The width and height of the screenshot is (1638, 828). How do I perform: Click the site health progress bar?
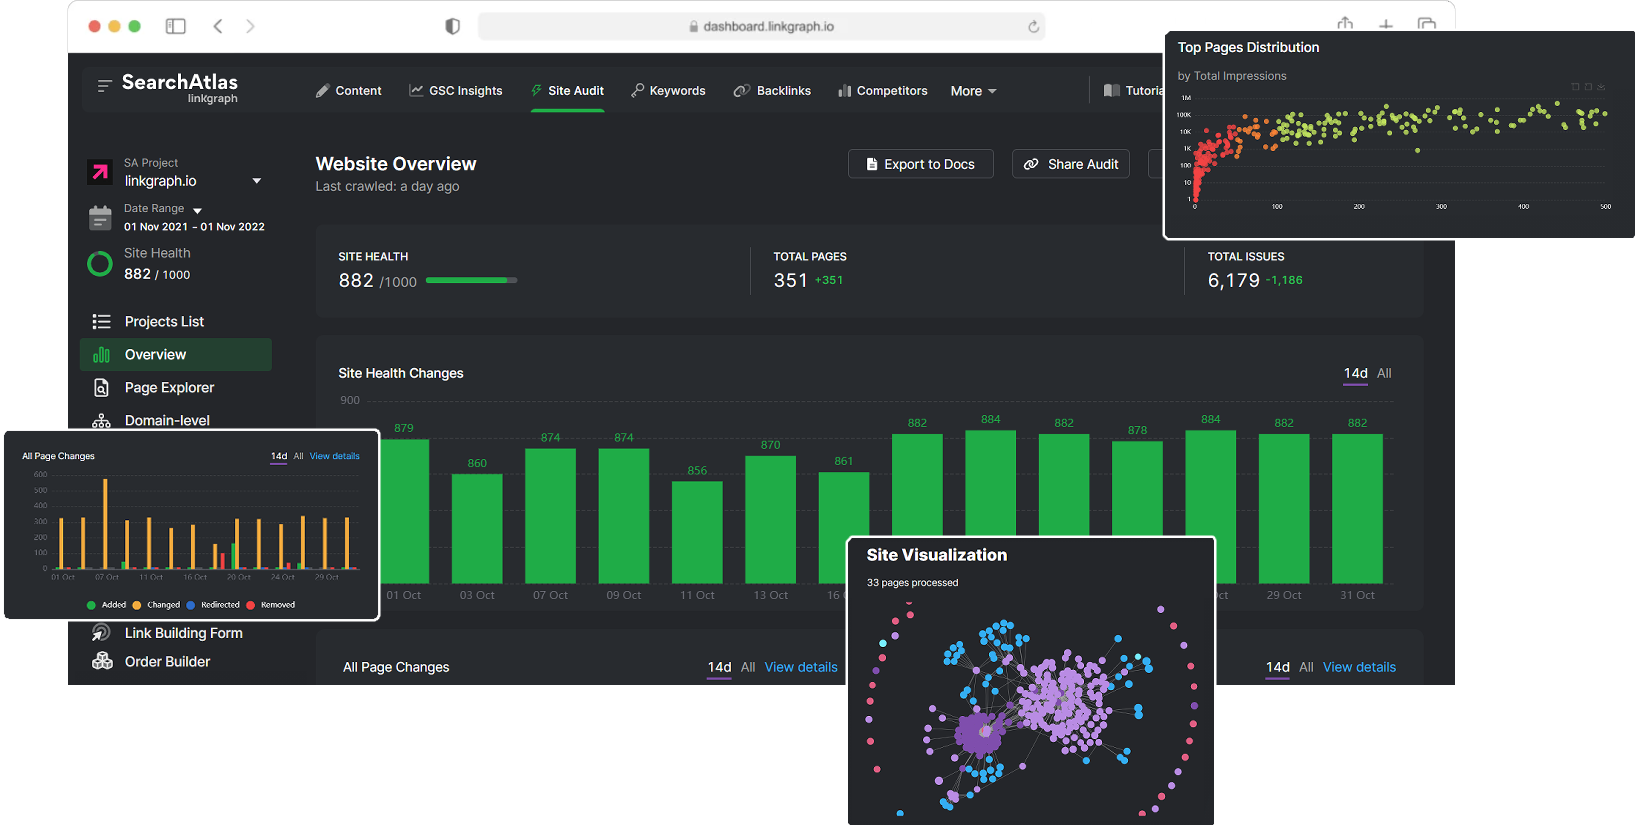pos(471,281)
